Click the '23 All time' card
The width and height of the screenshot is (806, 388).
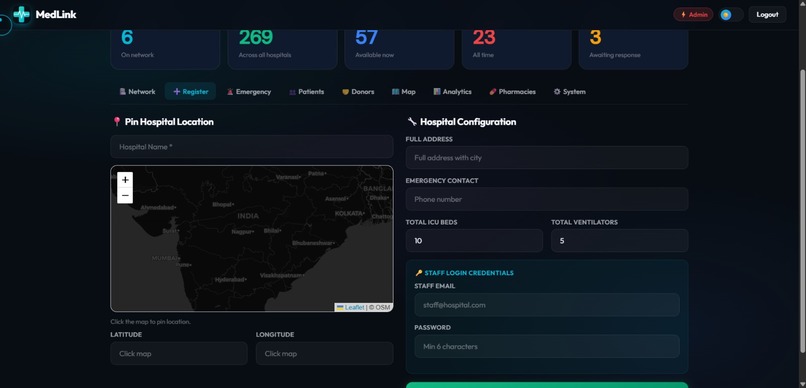517,48
